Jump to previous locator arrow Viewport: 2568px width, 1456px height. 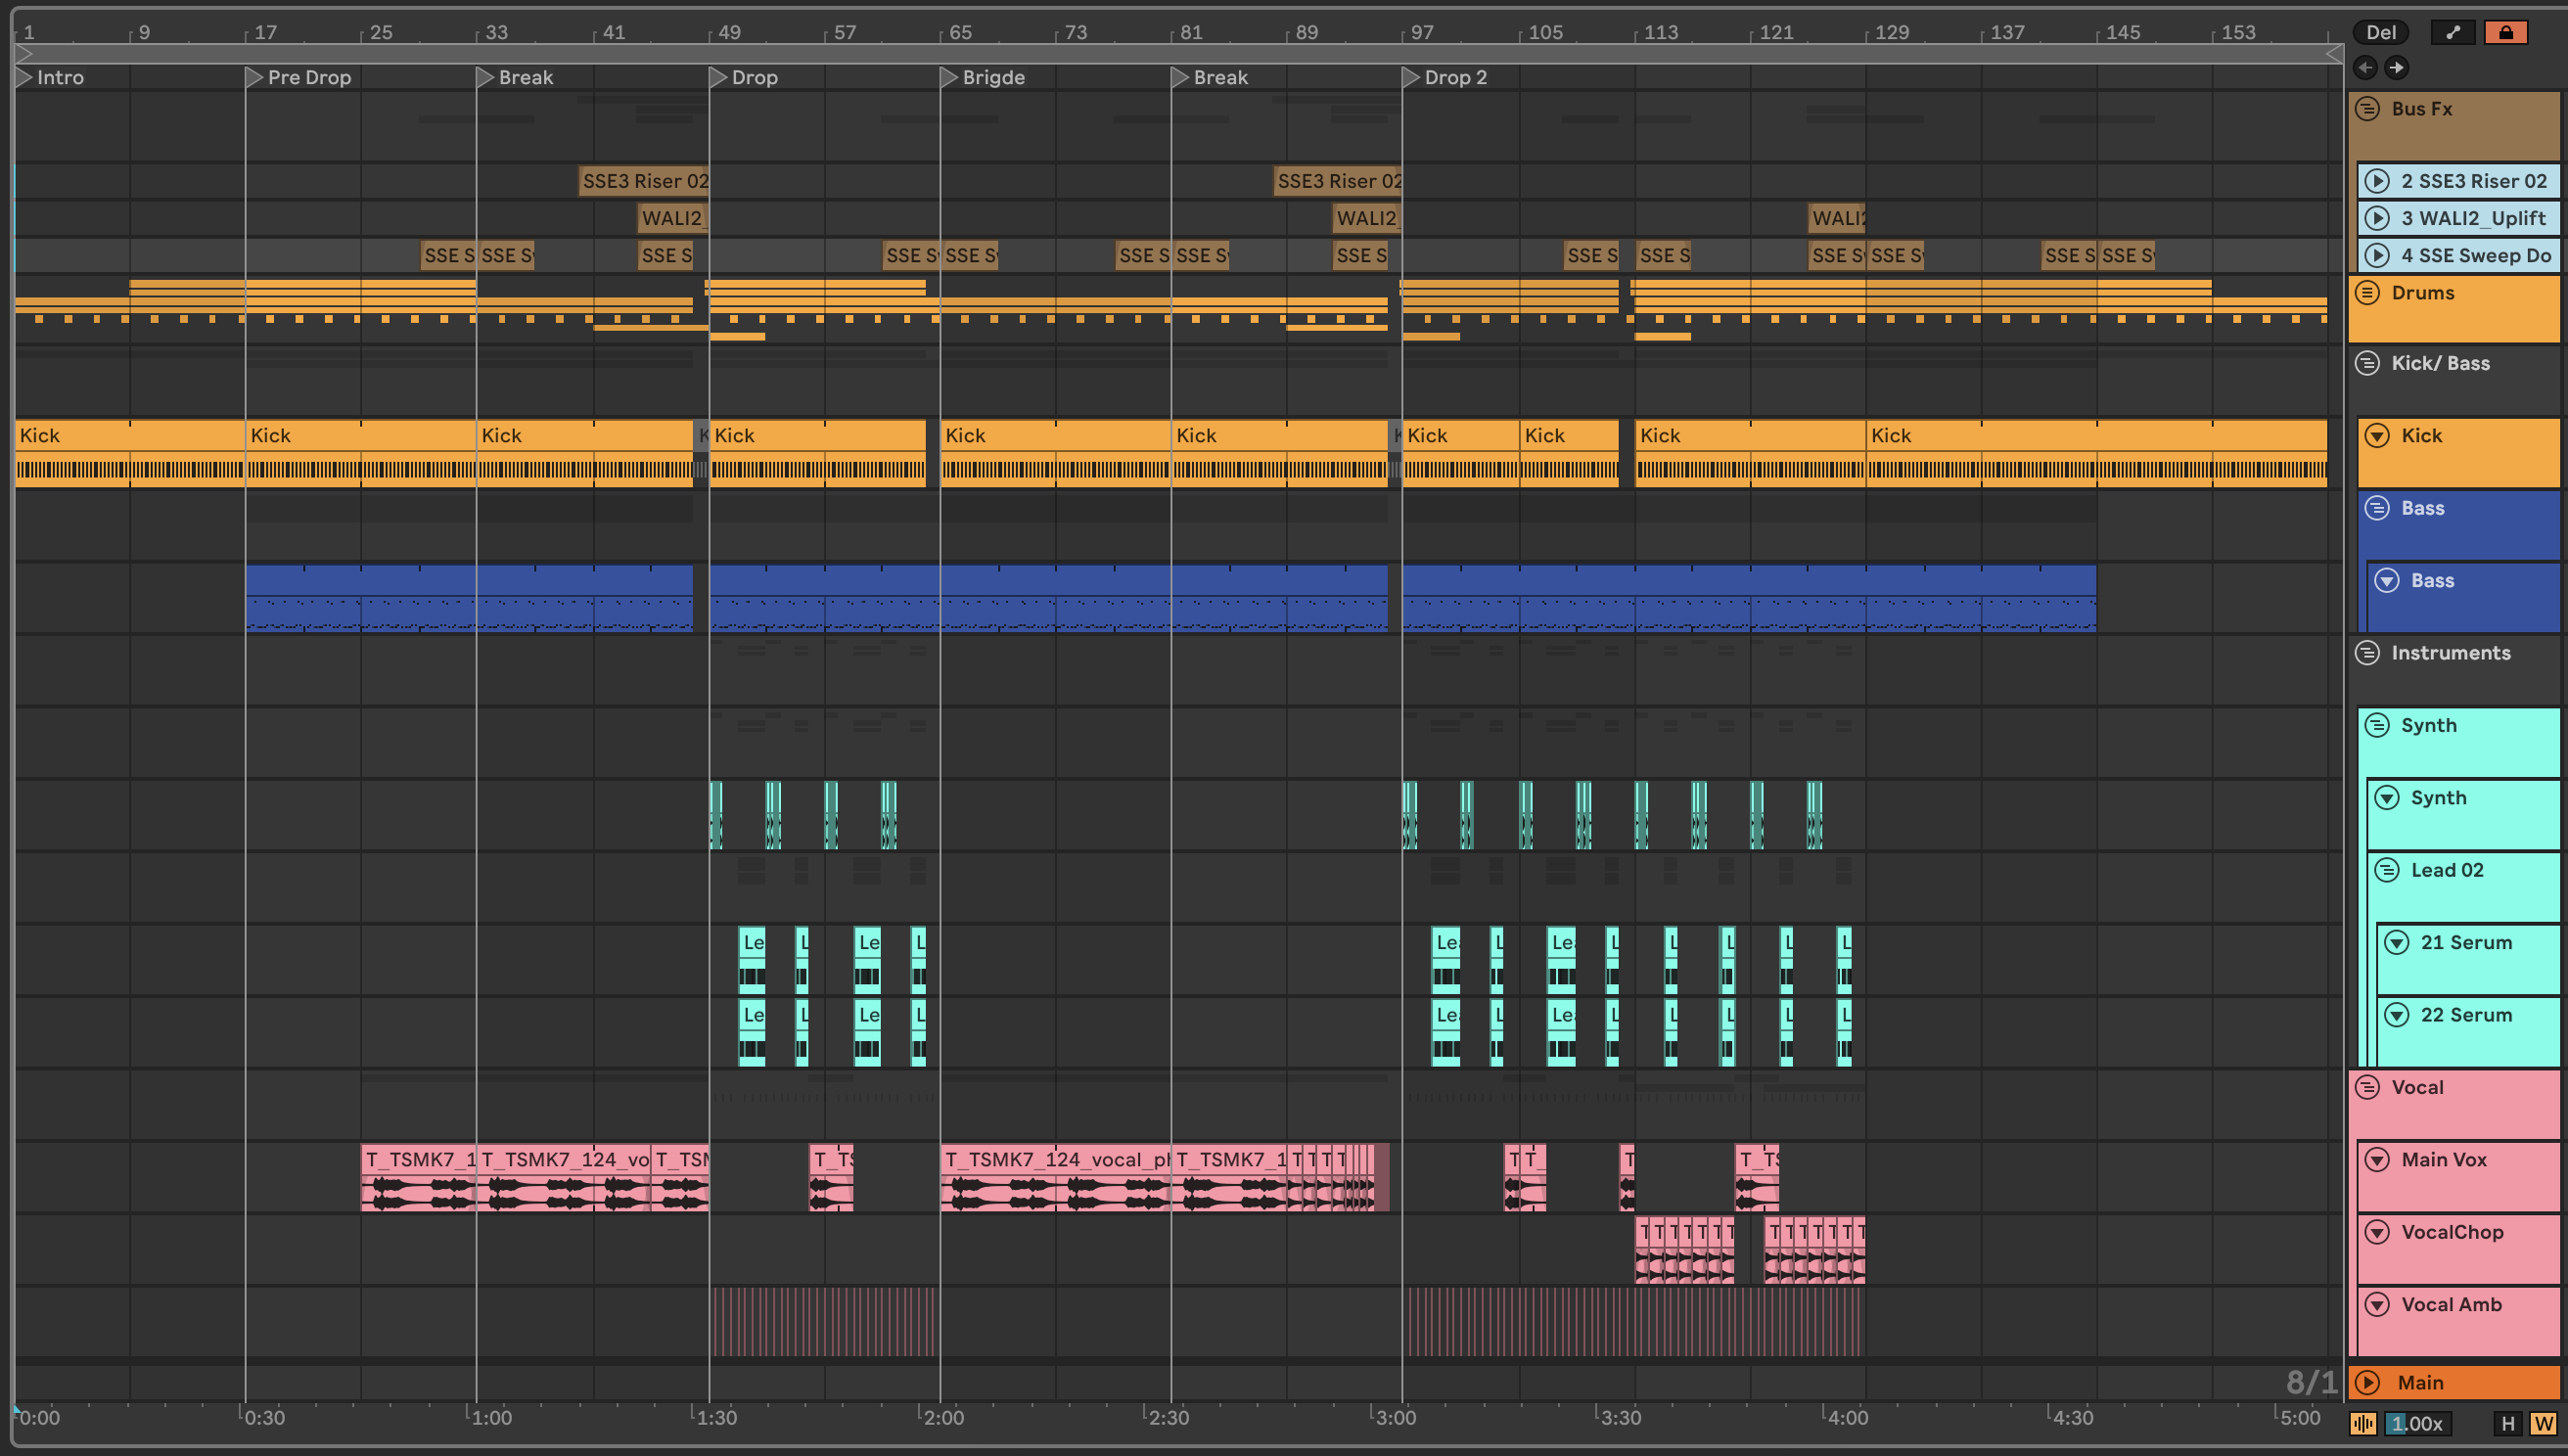pos(2365,67)
